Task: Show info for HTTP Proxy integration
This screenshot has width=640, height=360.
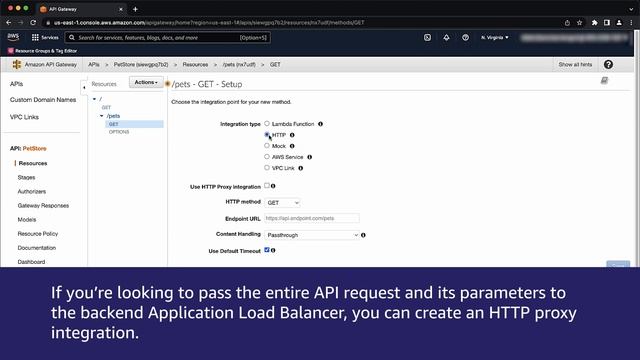Action: coord(273,186)
